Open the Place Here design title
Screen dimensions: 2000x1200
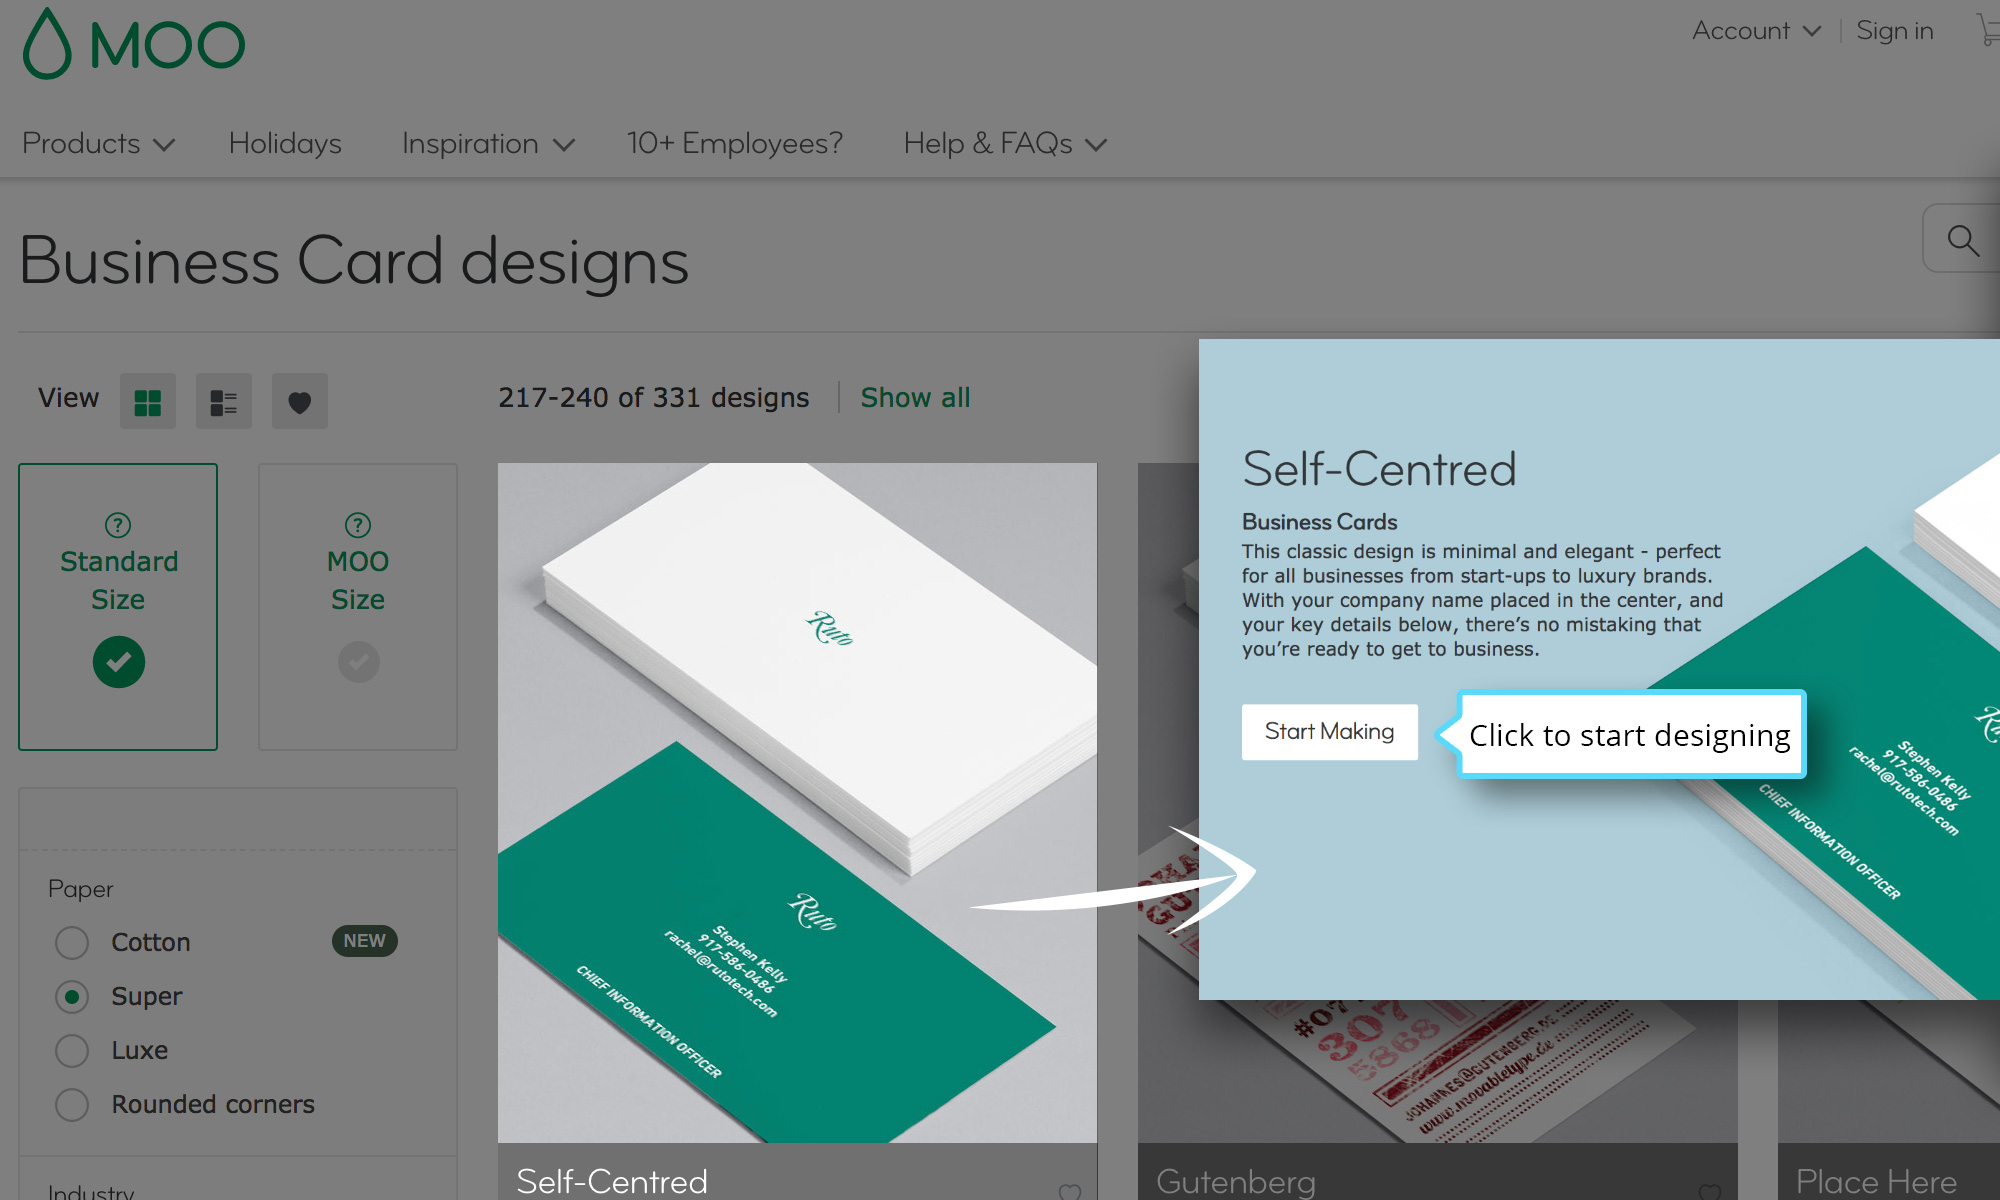[1876, 1182]
